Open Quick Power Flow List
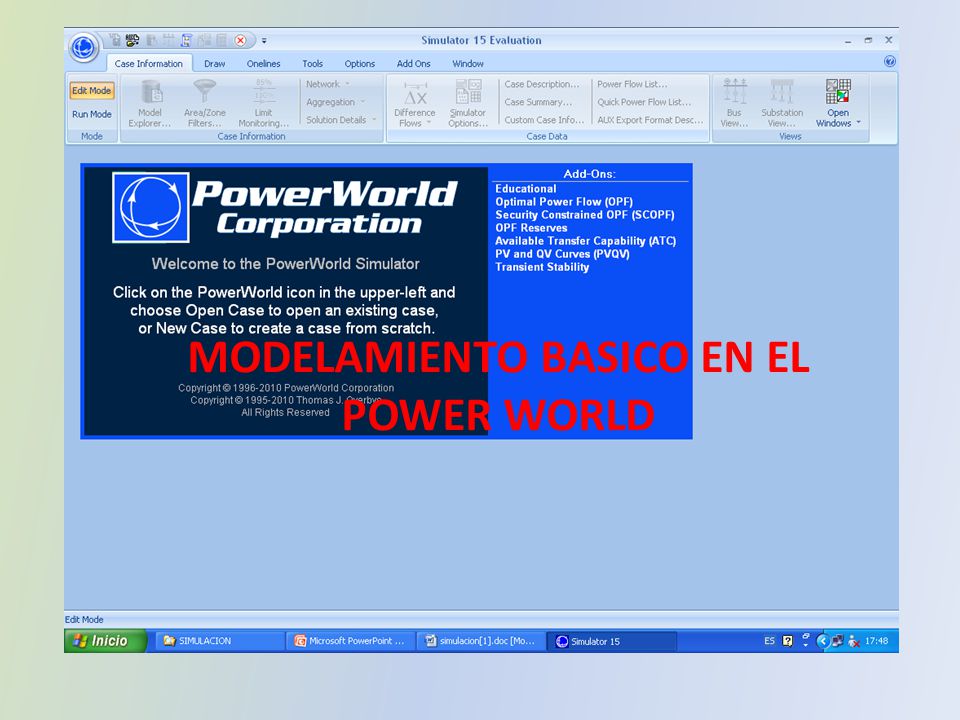Image resolution: width=960 pixels, height=720 pixels. coord(643,102)
